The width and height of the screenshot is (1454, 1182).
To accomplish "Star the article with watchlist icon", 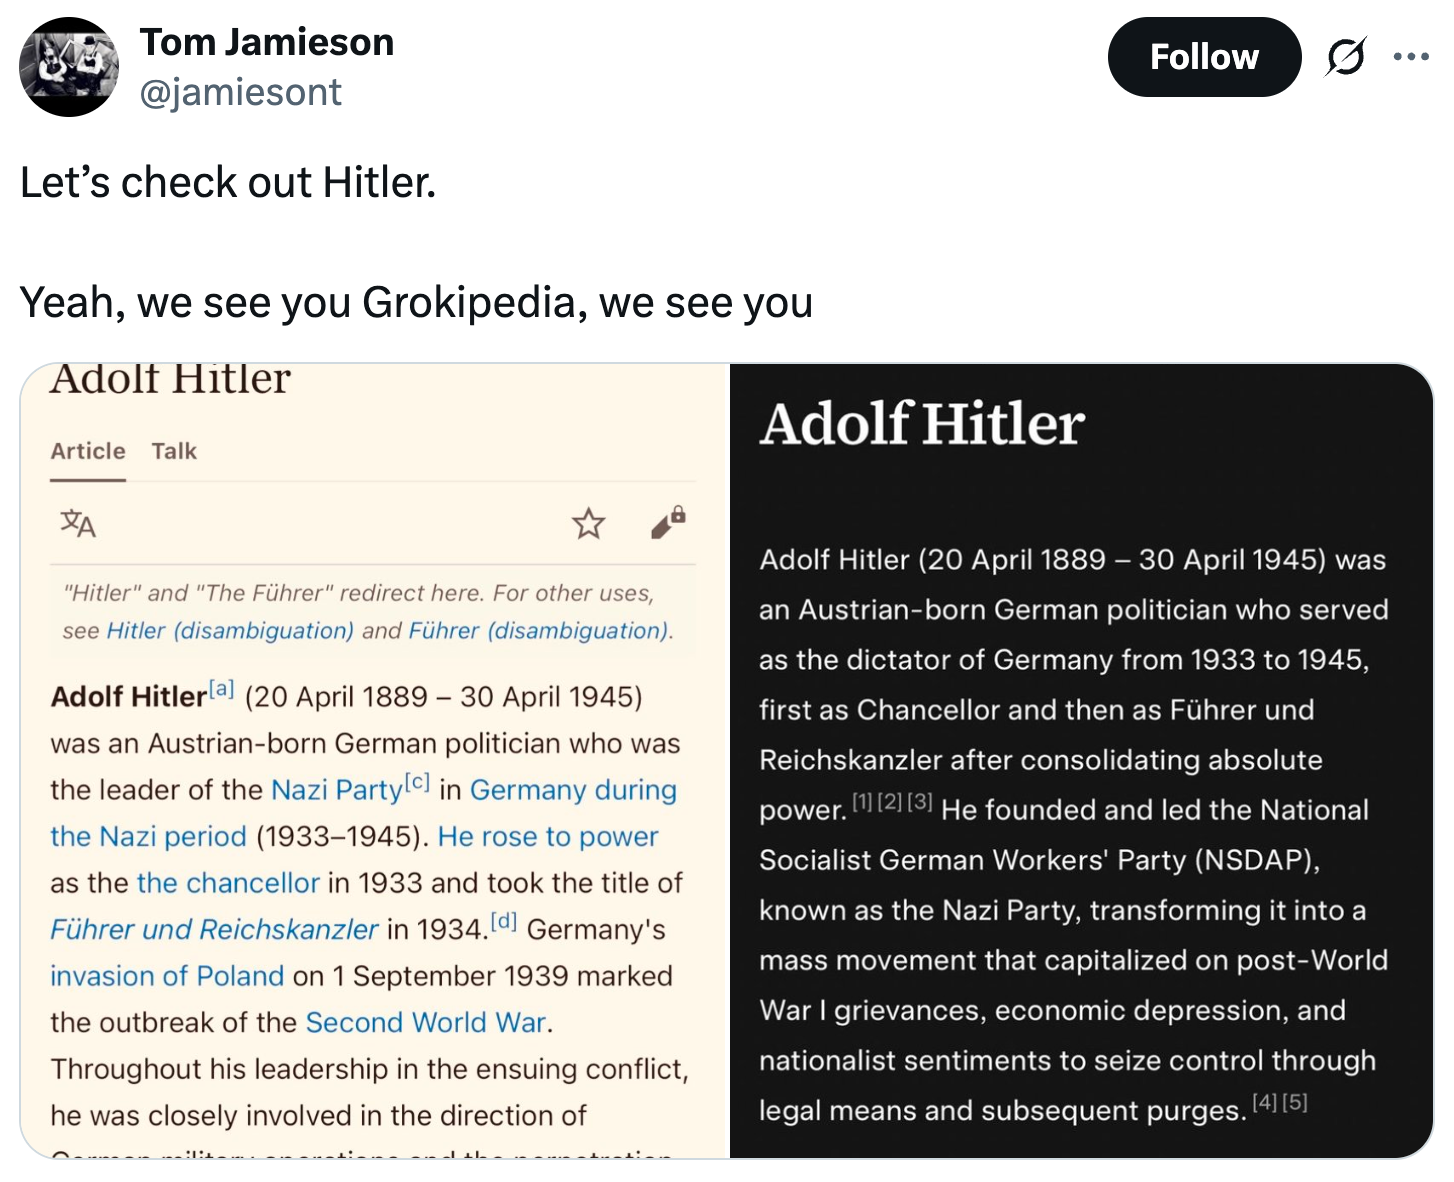I will tap(589, 523).
